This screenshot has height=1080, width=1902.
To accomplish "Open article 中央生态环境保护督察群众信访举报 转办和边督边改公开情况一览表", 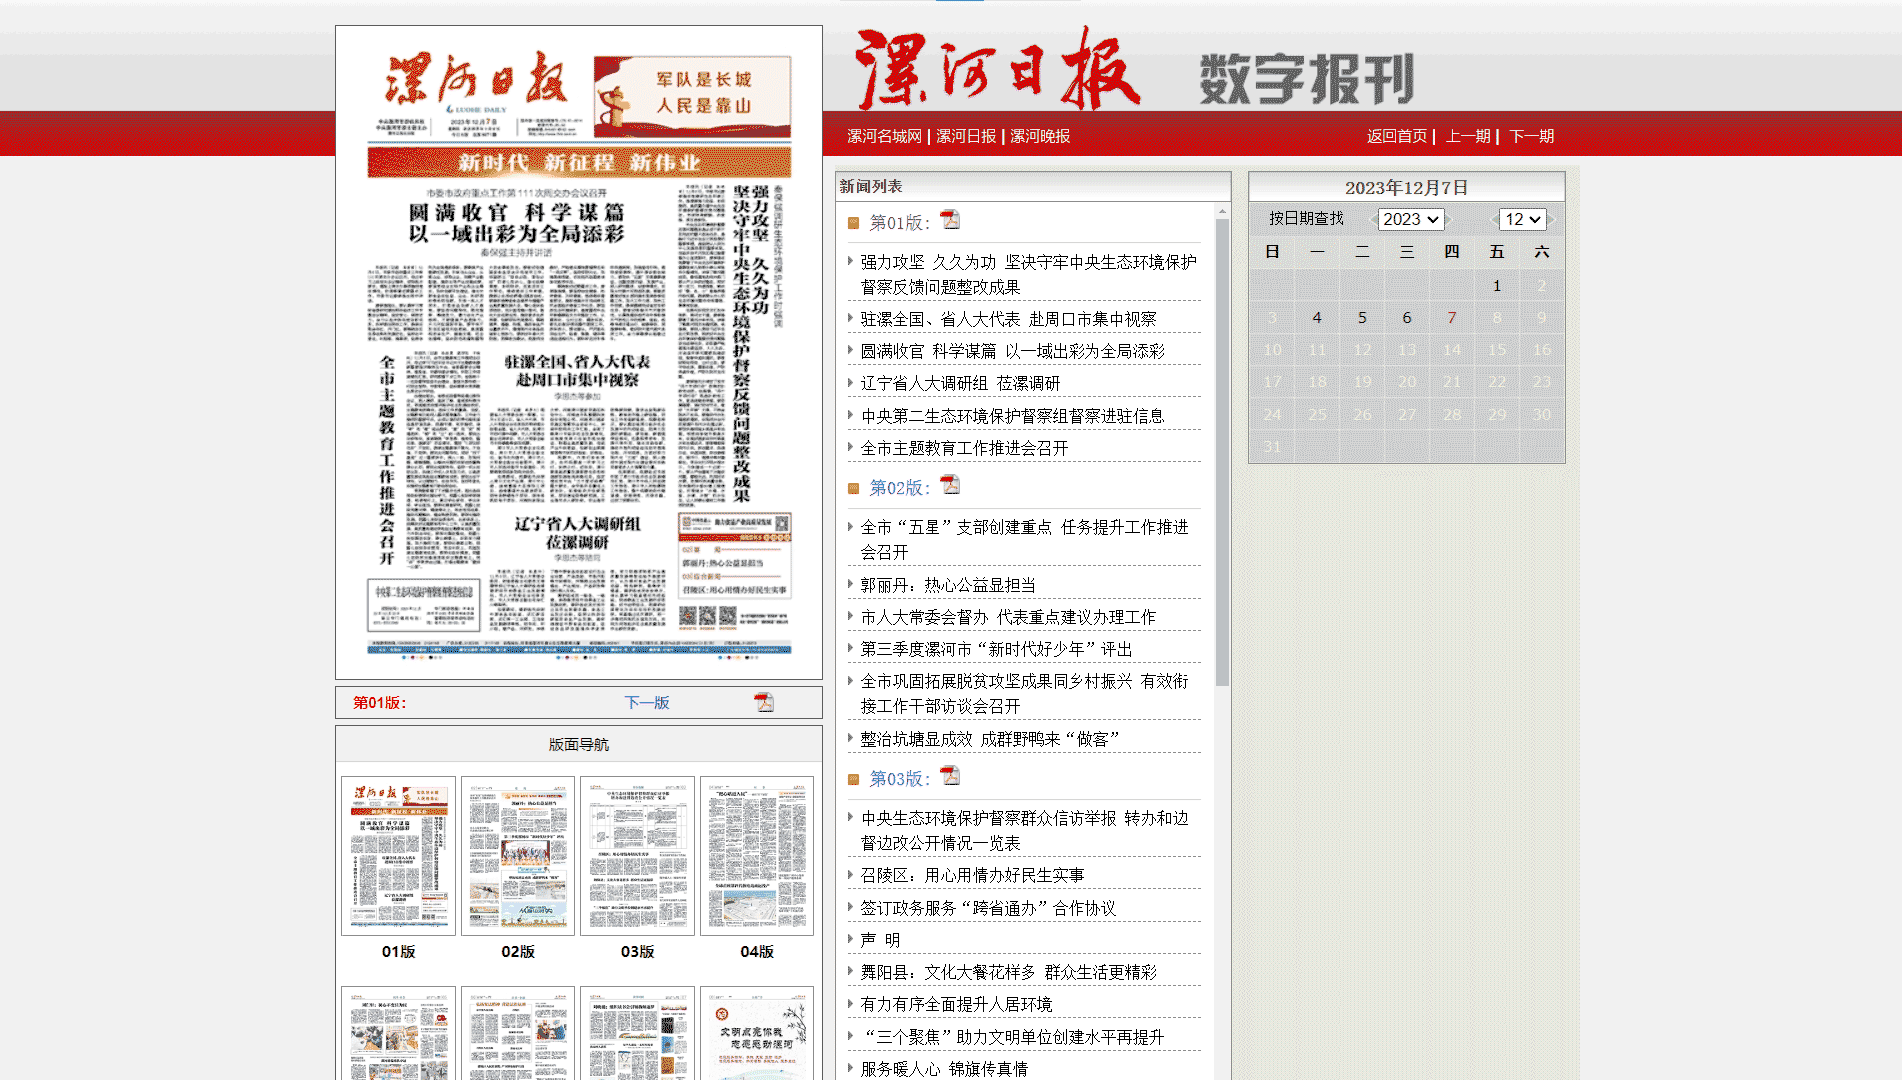I will [1024, 830].
